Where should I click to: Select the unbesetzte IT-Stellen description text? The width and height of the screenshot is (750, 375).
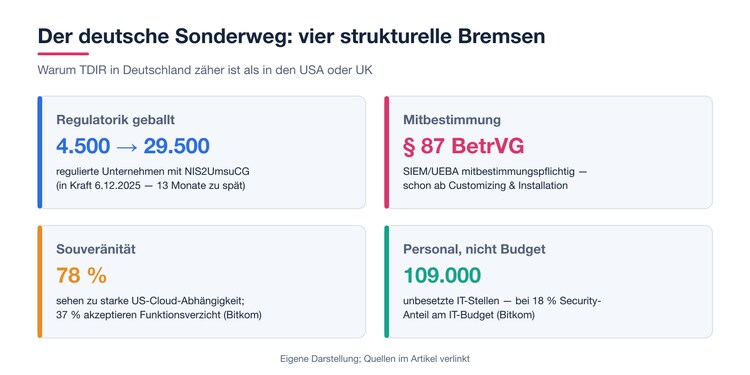tap(502, 308)
